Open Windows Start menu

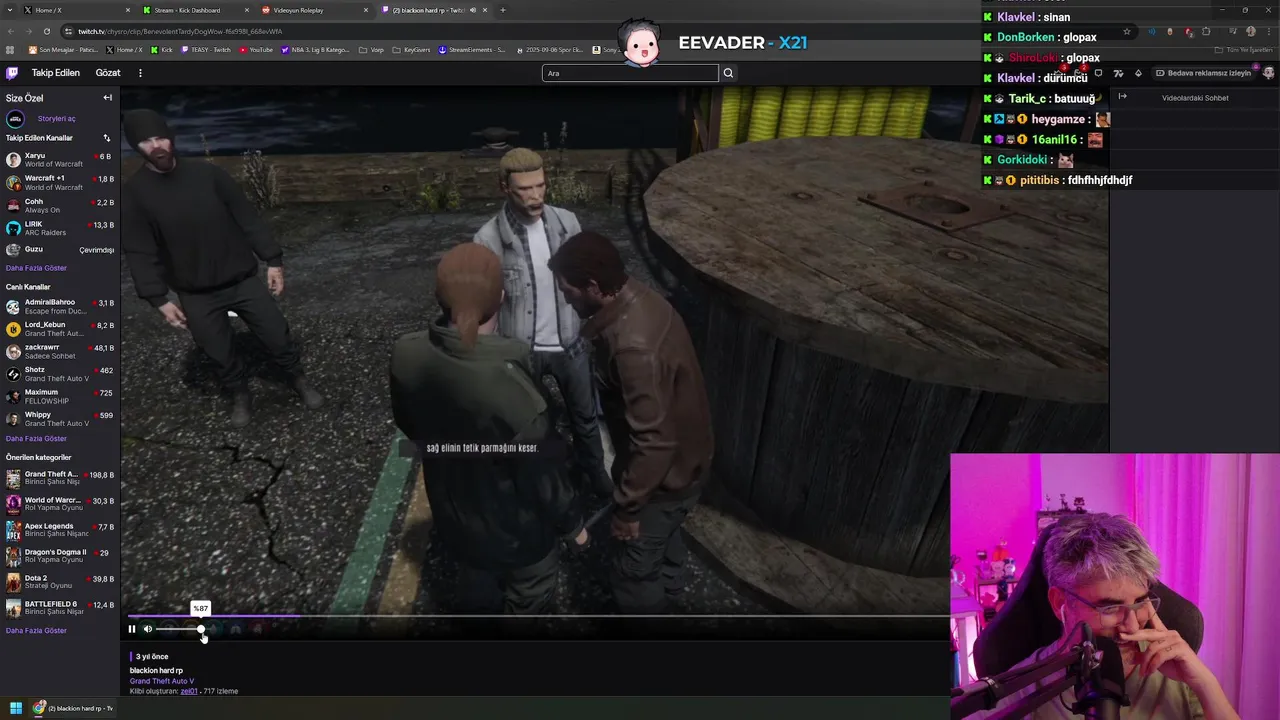[x=15, y=708]
